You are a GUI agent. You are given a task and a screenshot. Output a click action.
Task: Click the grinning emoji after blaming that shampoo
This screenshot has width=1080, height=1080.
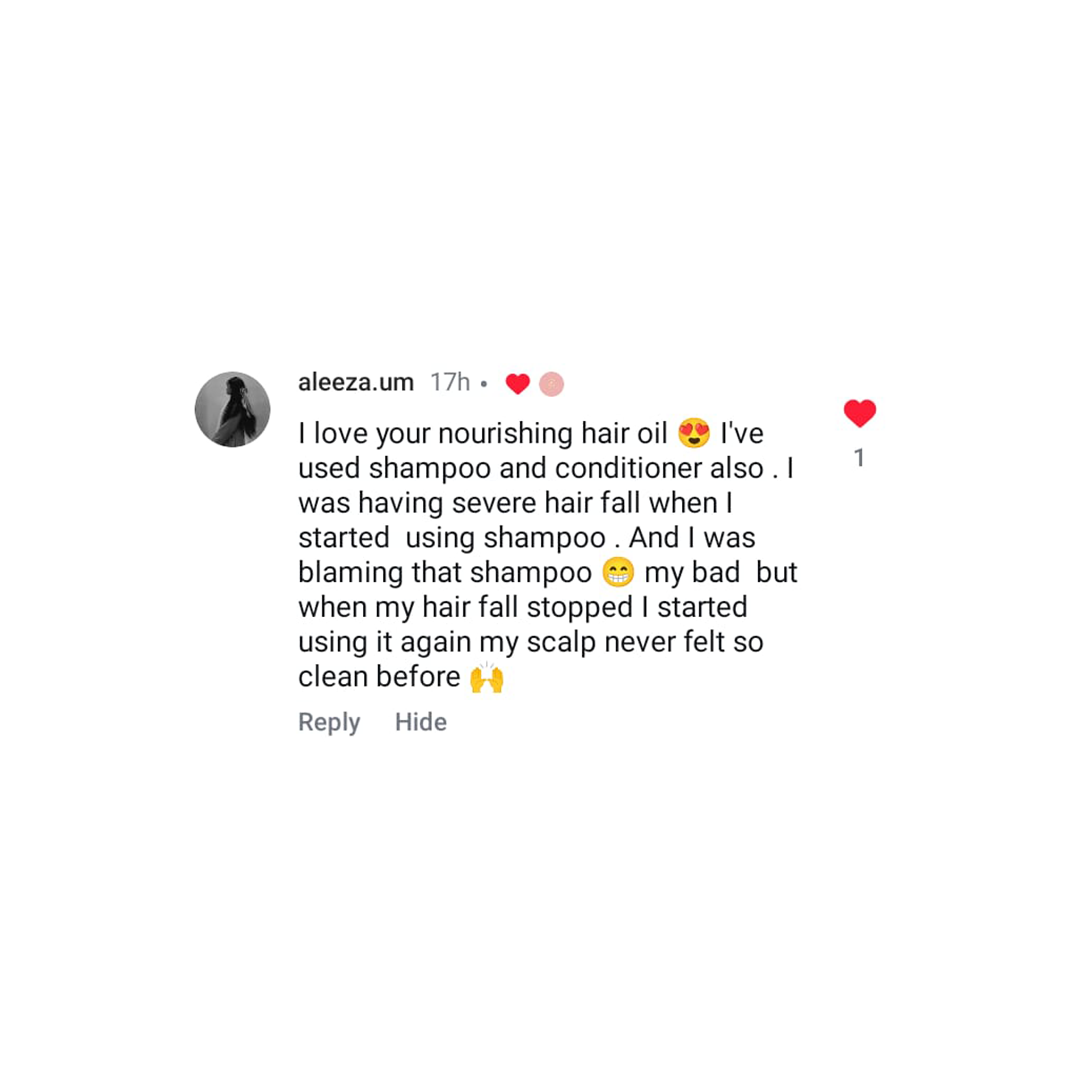(x=618, y=572)
